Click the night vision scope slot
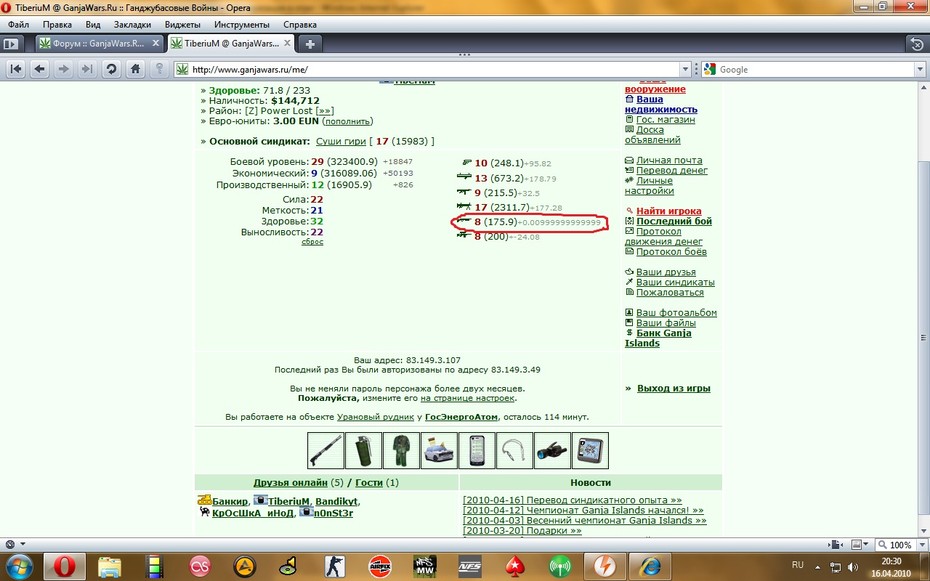 click(552, 451)
